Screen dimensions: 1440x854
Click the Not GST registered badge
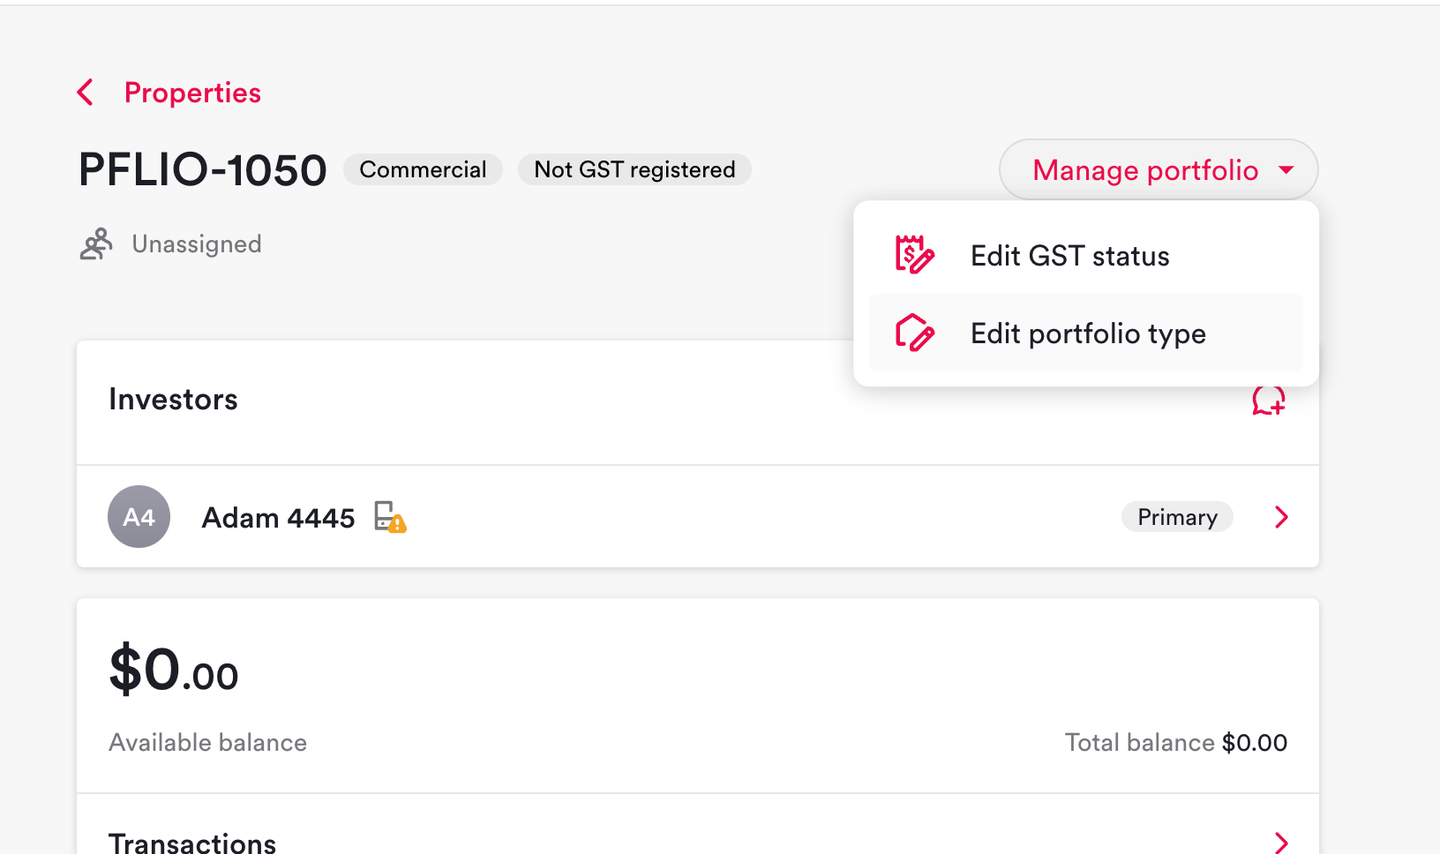[x=634, y=170]
